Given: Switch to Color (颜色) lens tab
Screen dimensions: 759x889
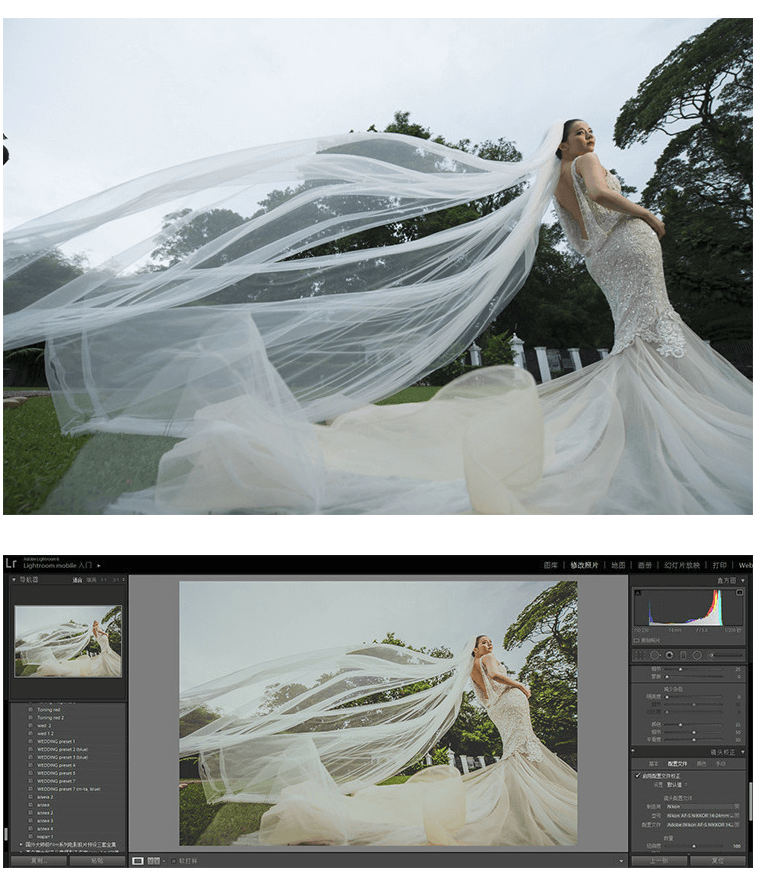Looking at the screenshot, I should pos(702,764).
